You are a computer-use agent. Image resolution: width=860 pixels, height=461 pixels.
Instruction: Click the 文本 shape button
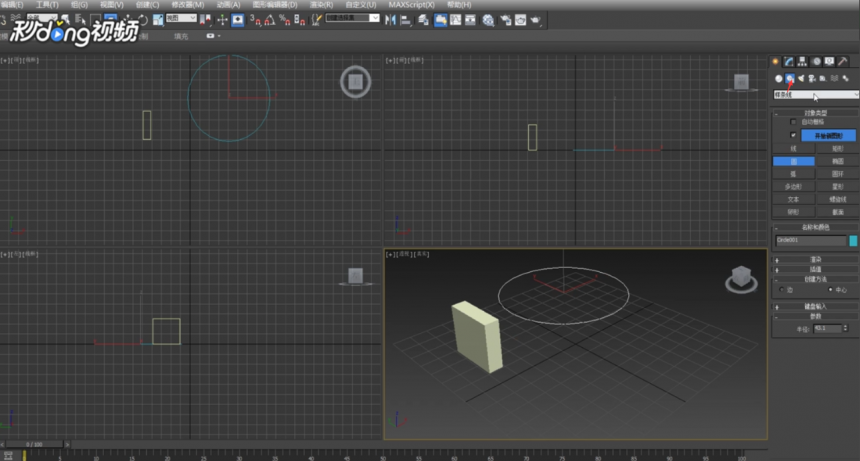(794, 199)
